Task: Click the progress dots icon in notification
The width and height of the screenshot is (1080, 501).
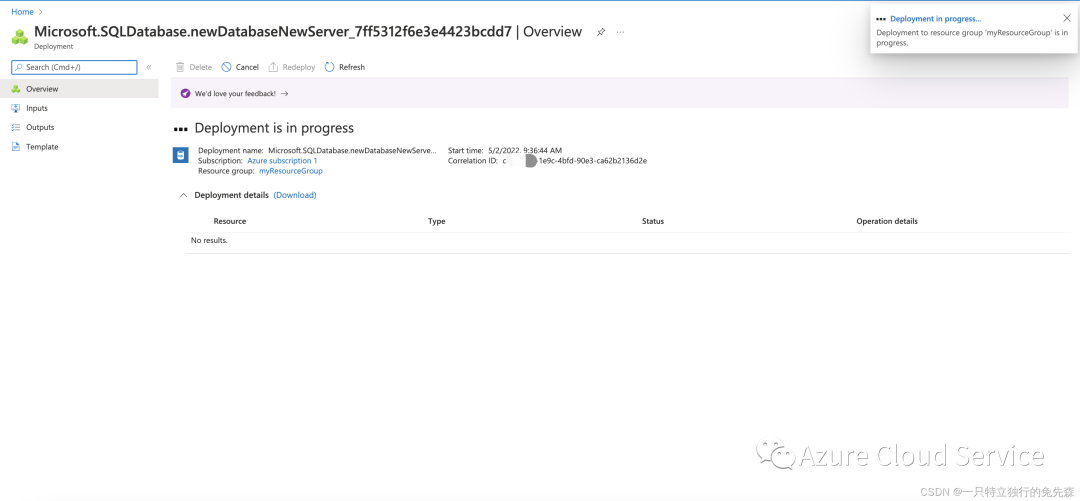Action: [881, 19]
